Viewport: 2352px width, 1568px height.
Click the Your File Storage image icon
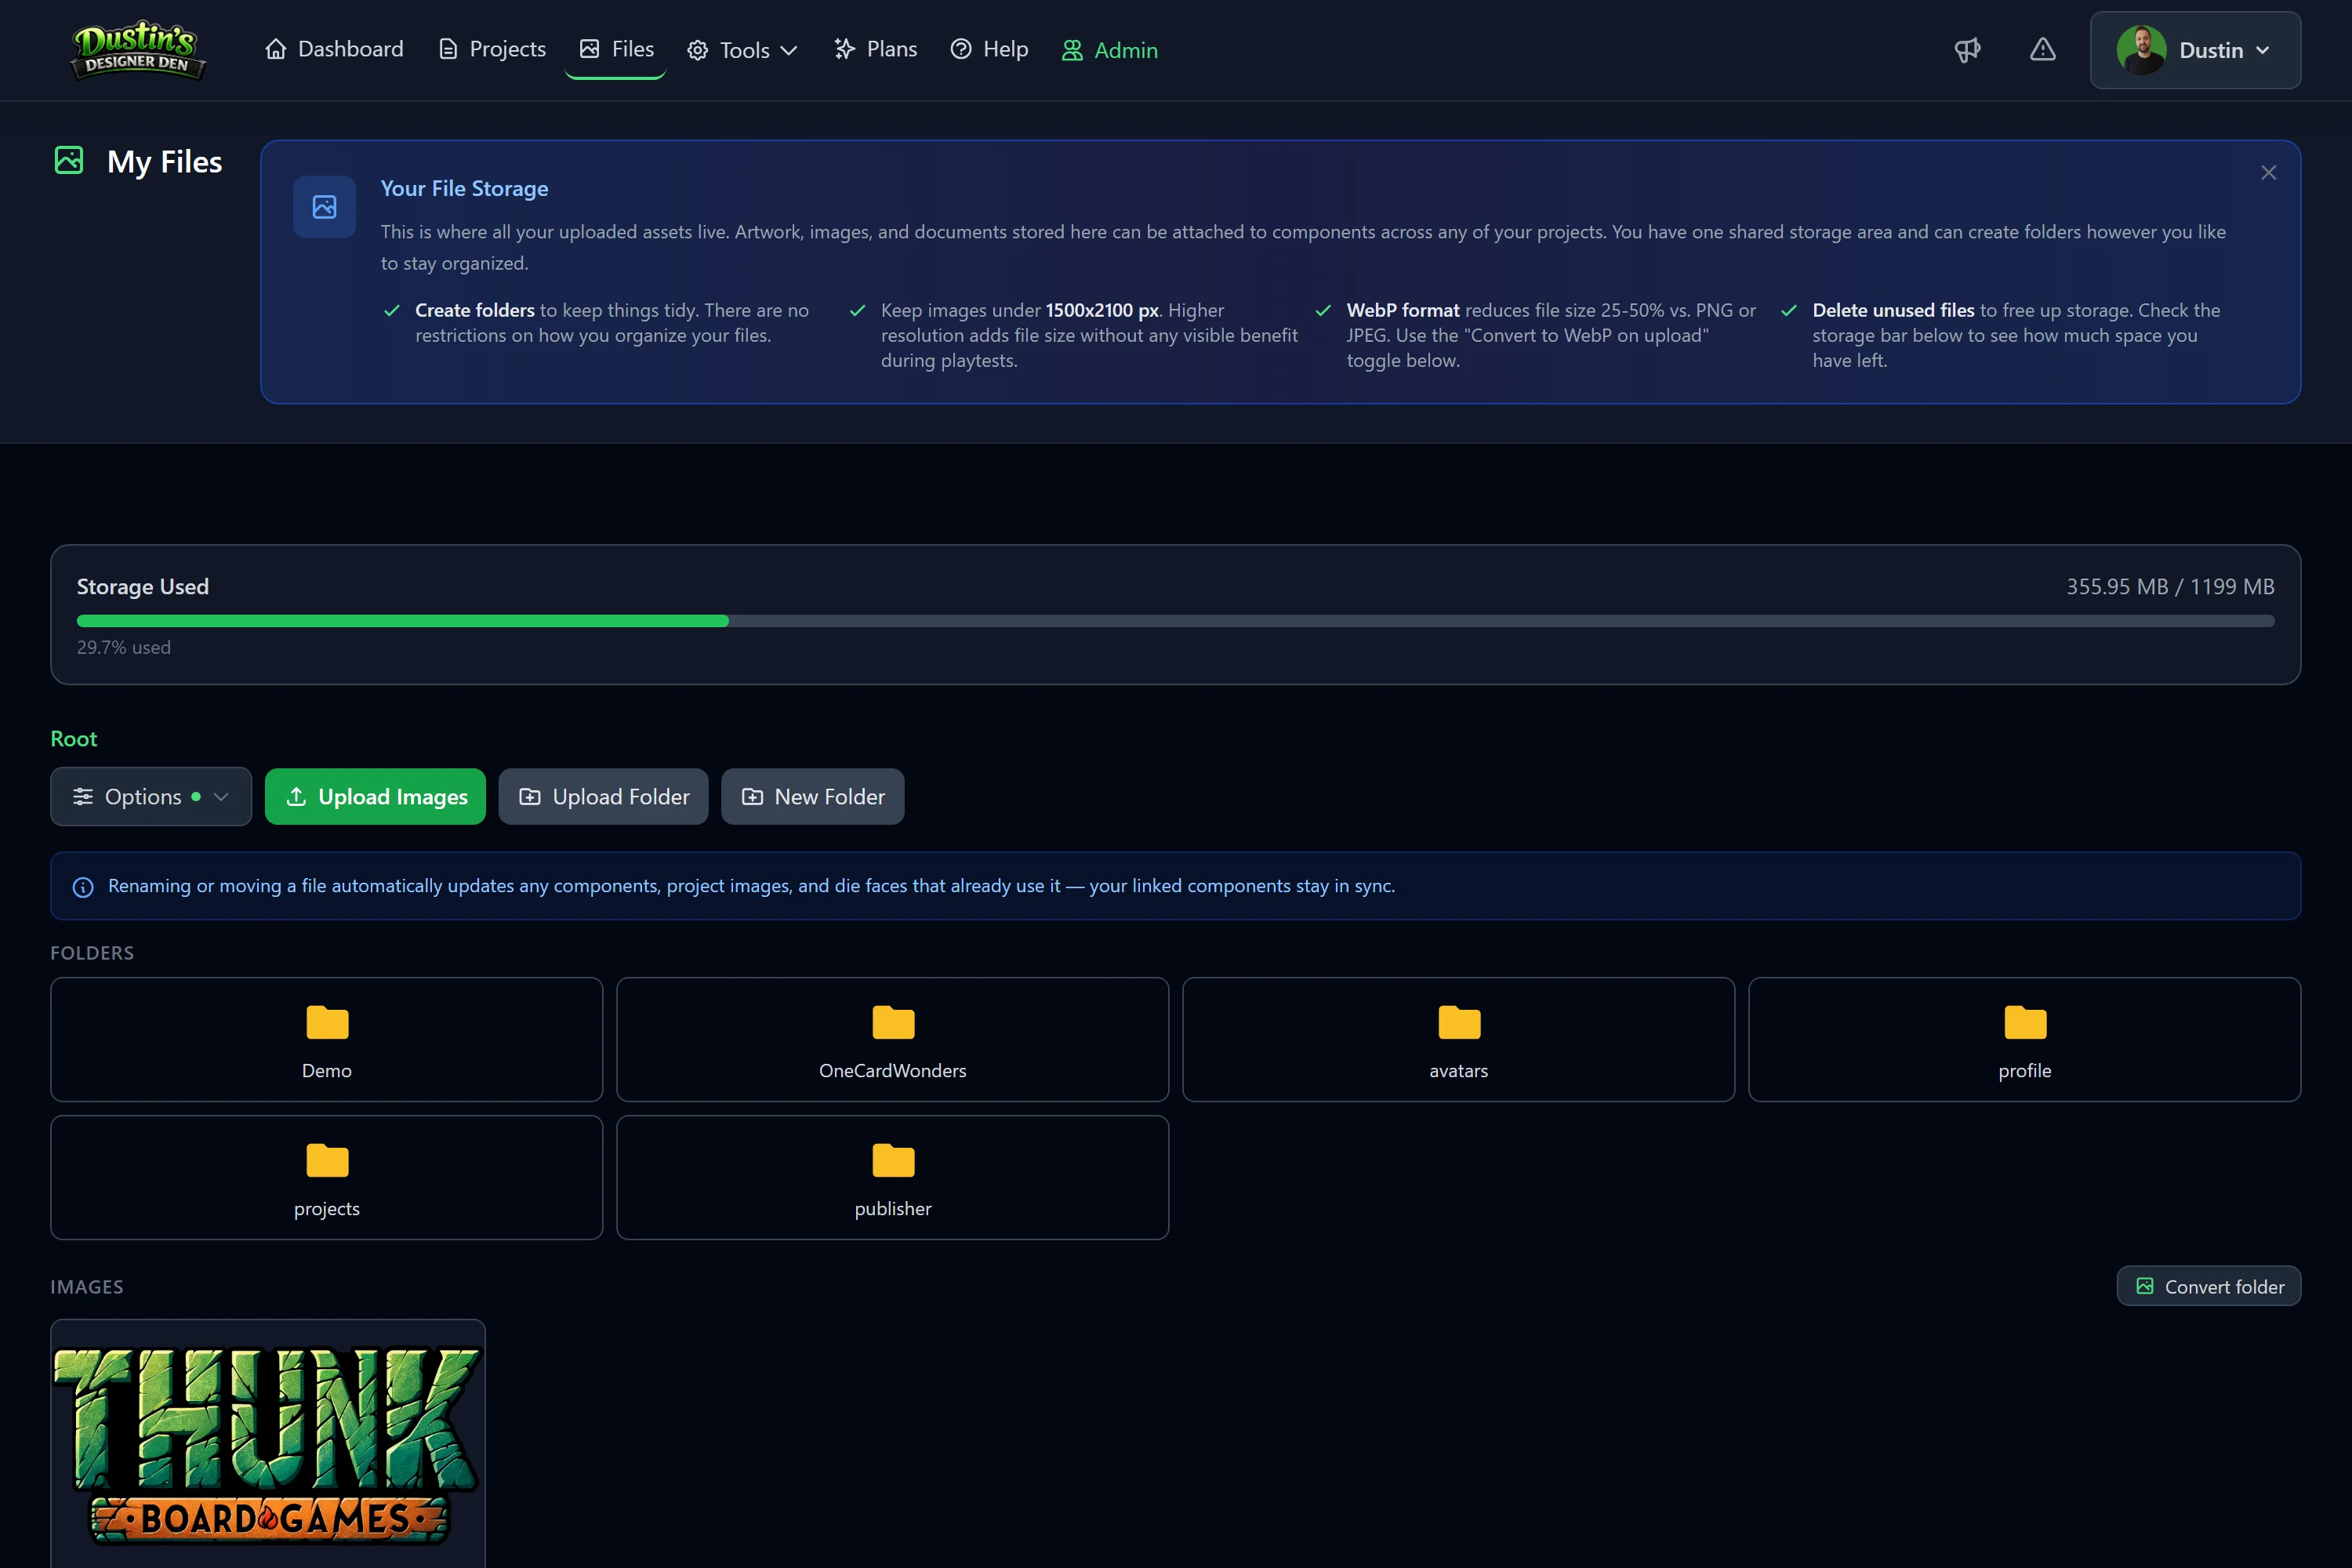point(324,207)
